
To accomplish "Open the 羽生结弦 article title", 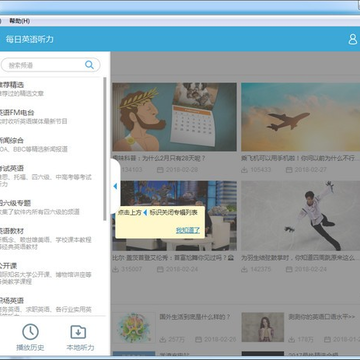I will pos(300,258).
